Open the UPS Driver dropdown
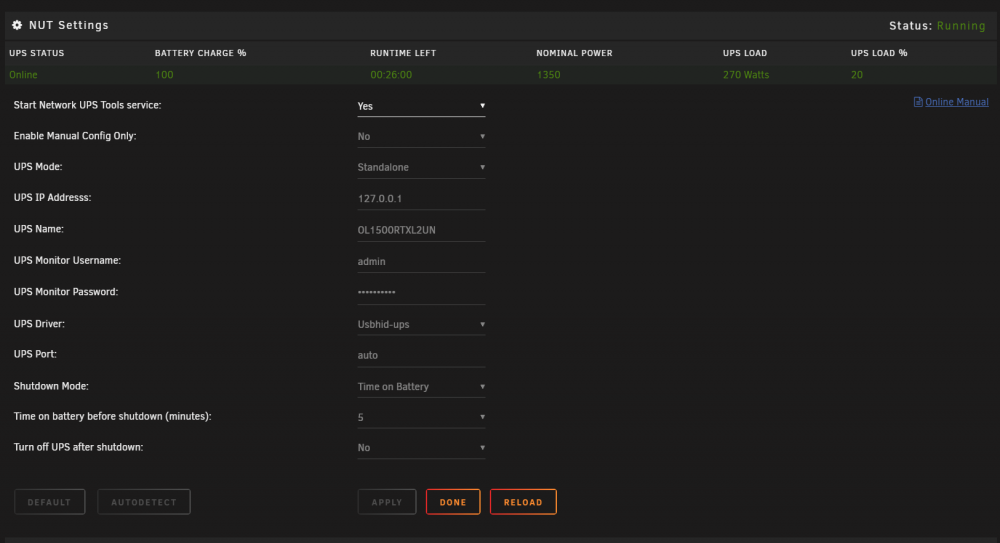 click(x=421, y=324)
